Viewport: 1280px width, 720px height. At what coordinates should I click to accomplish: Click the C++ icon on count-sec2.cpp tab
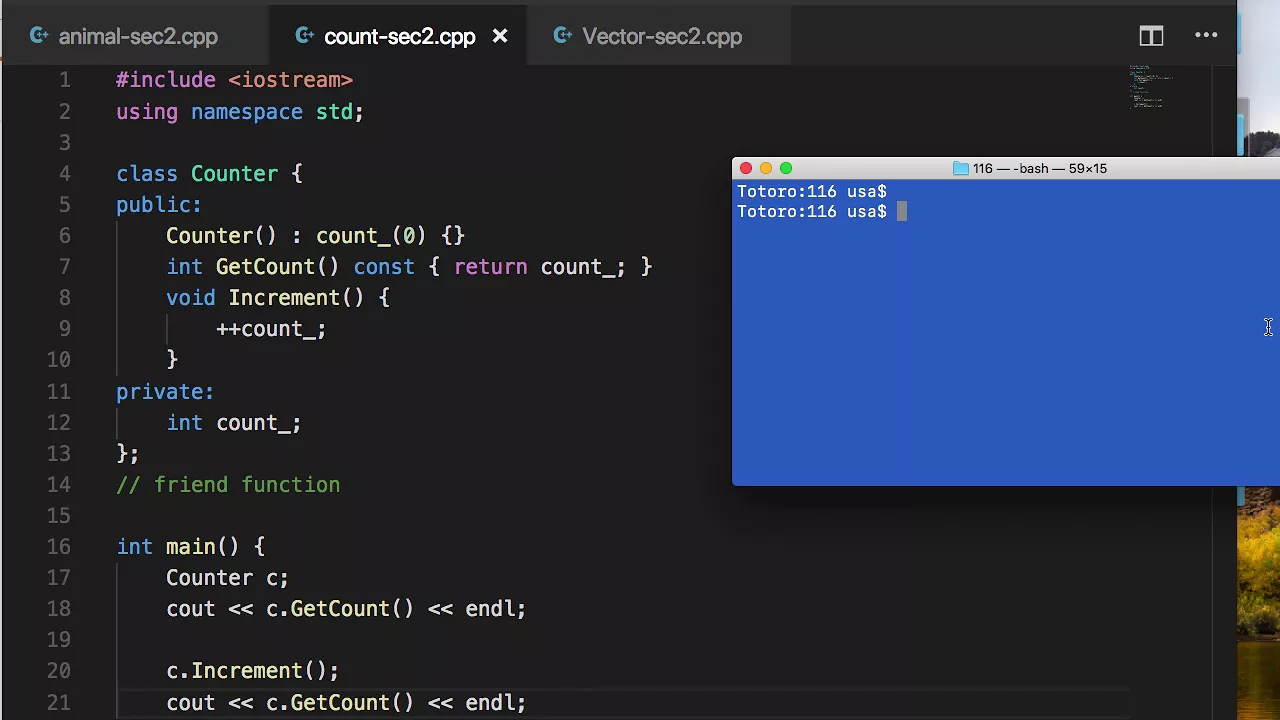point(305,36)
